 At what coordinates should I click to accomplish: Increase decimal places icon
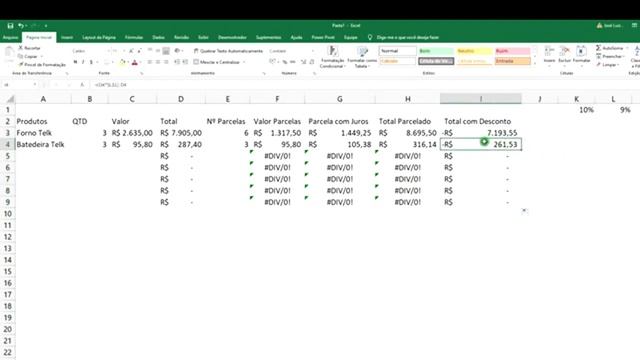point(303,62)
